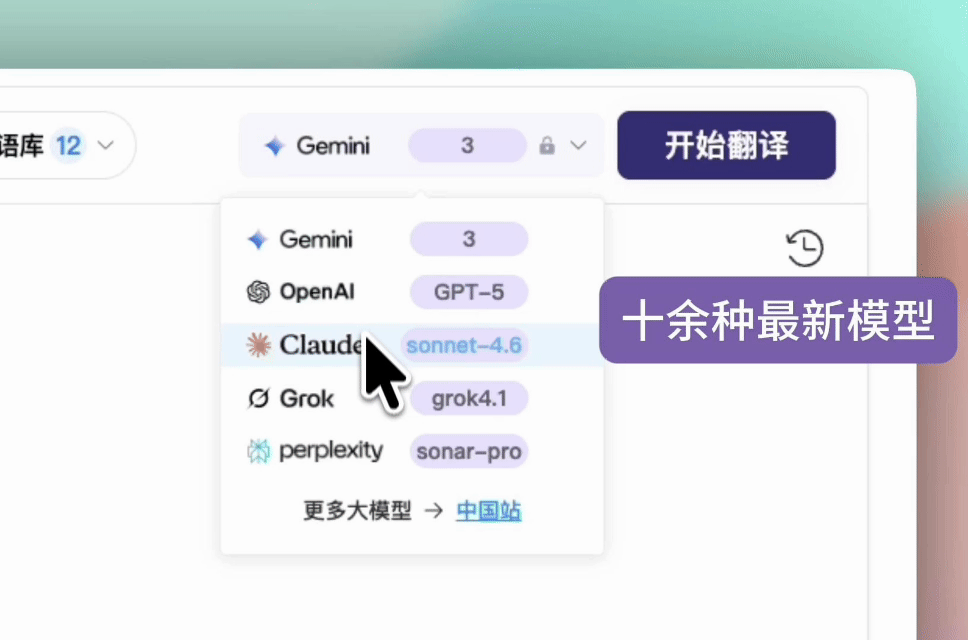
Task: Click the Claude starburst logo
Action: 258,345
